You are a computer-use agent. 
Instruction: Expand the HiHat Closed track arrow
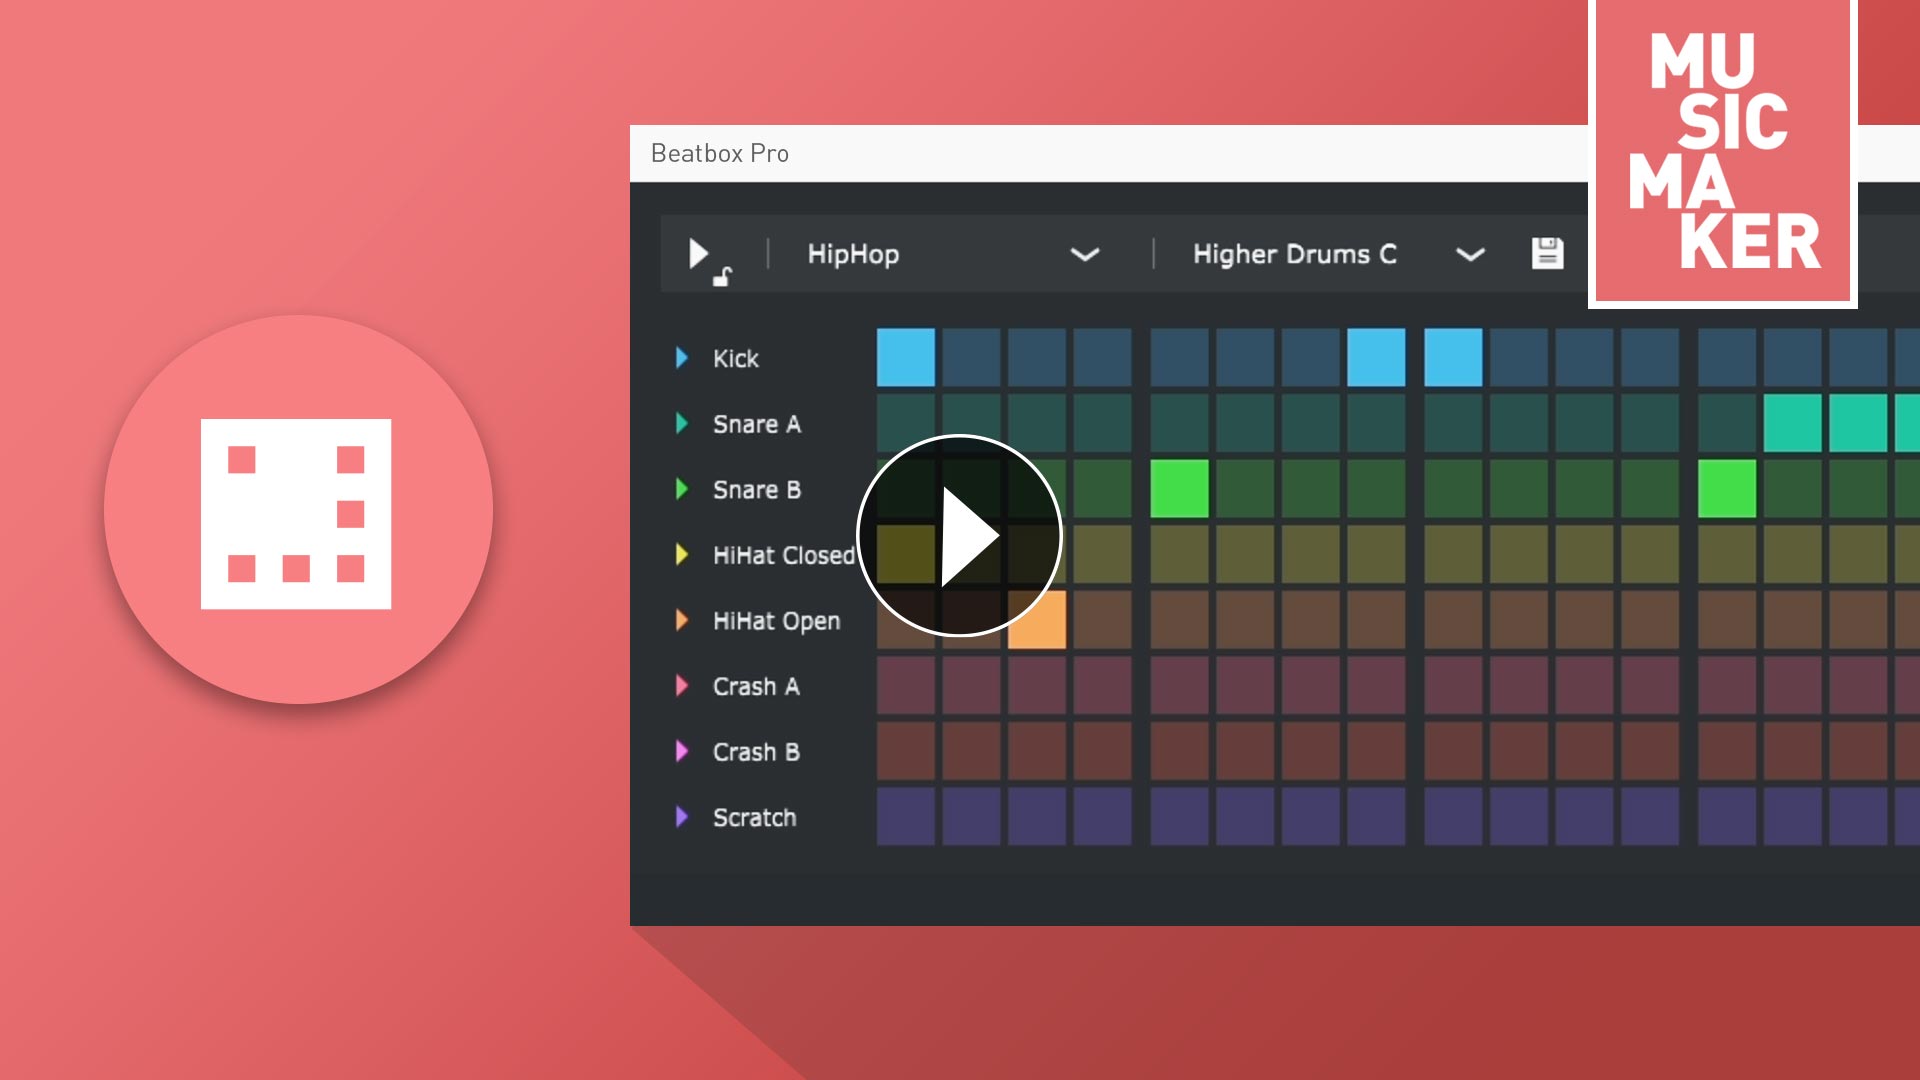click(682, 554)
